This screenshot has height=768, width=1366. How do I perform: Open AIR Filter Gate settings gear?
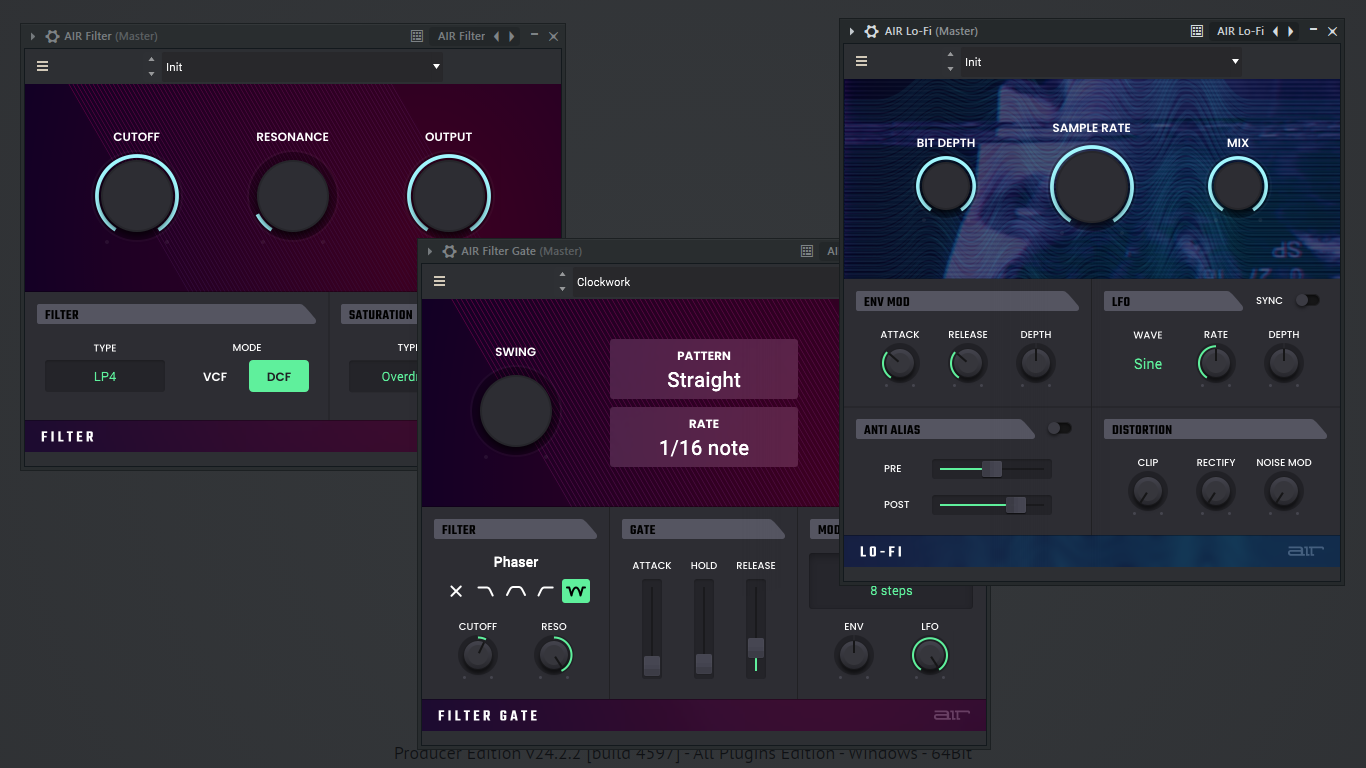[450, 251]
